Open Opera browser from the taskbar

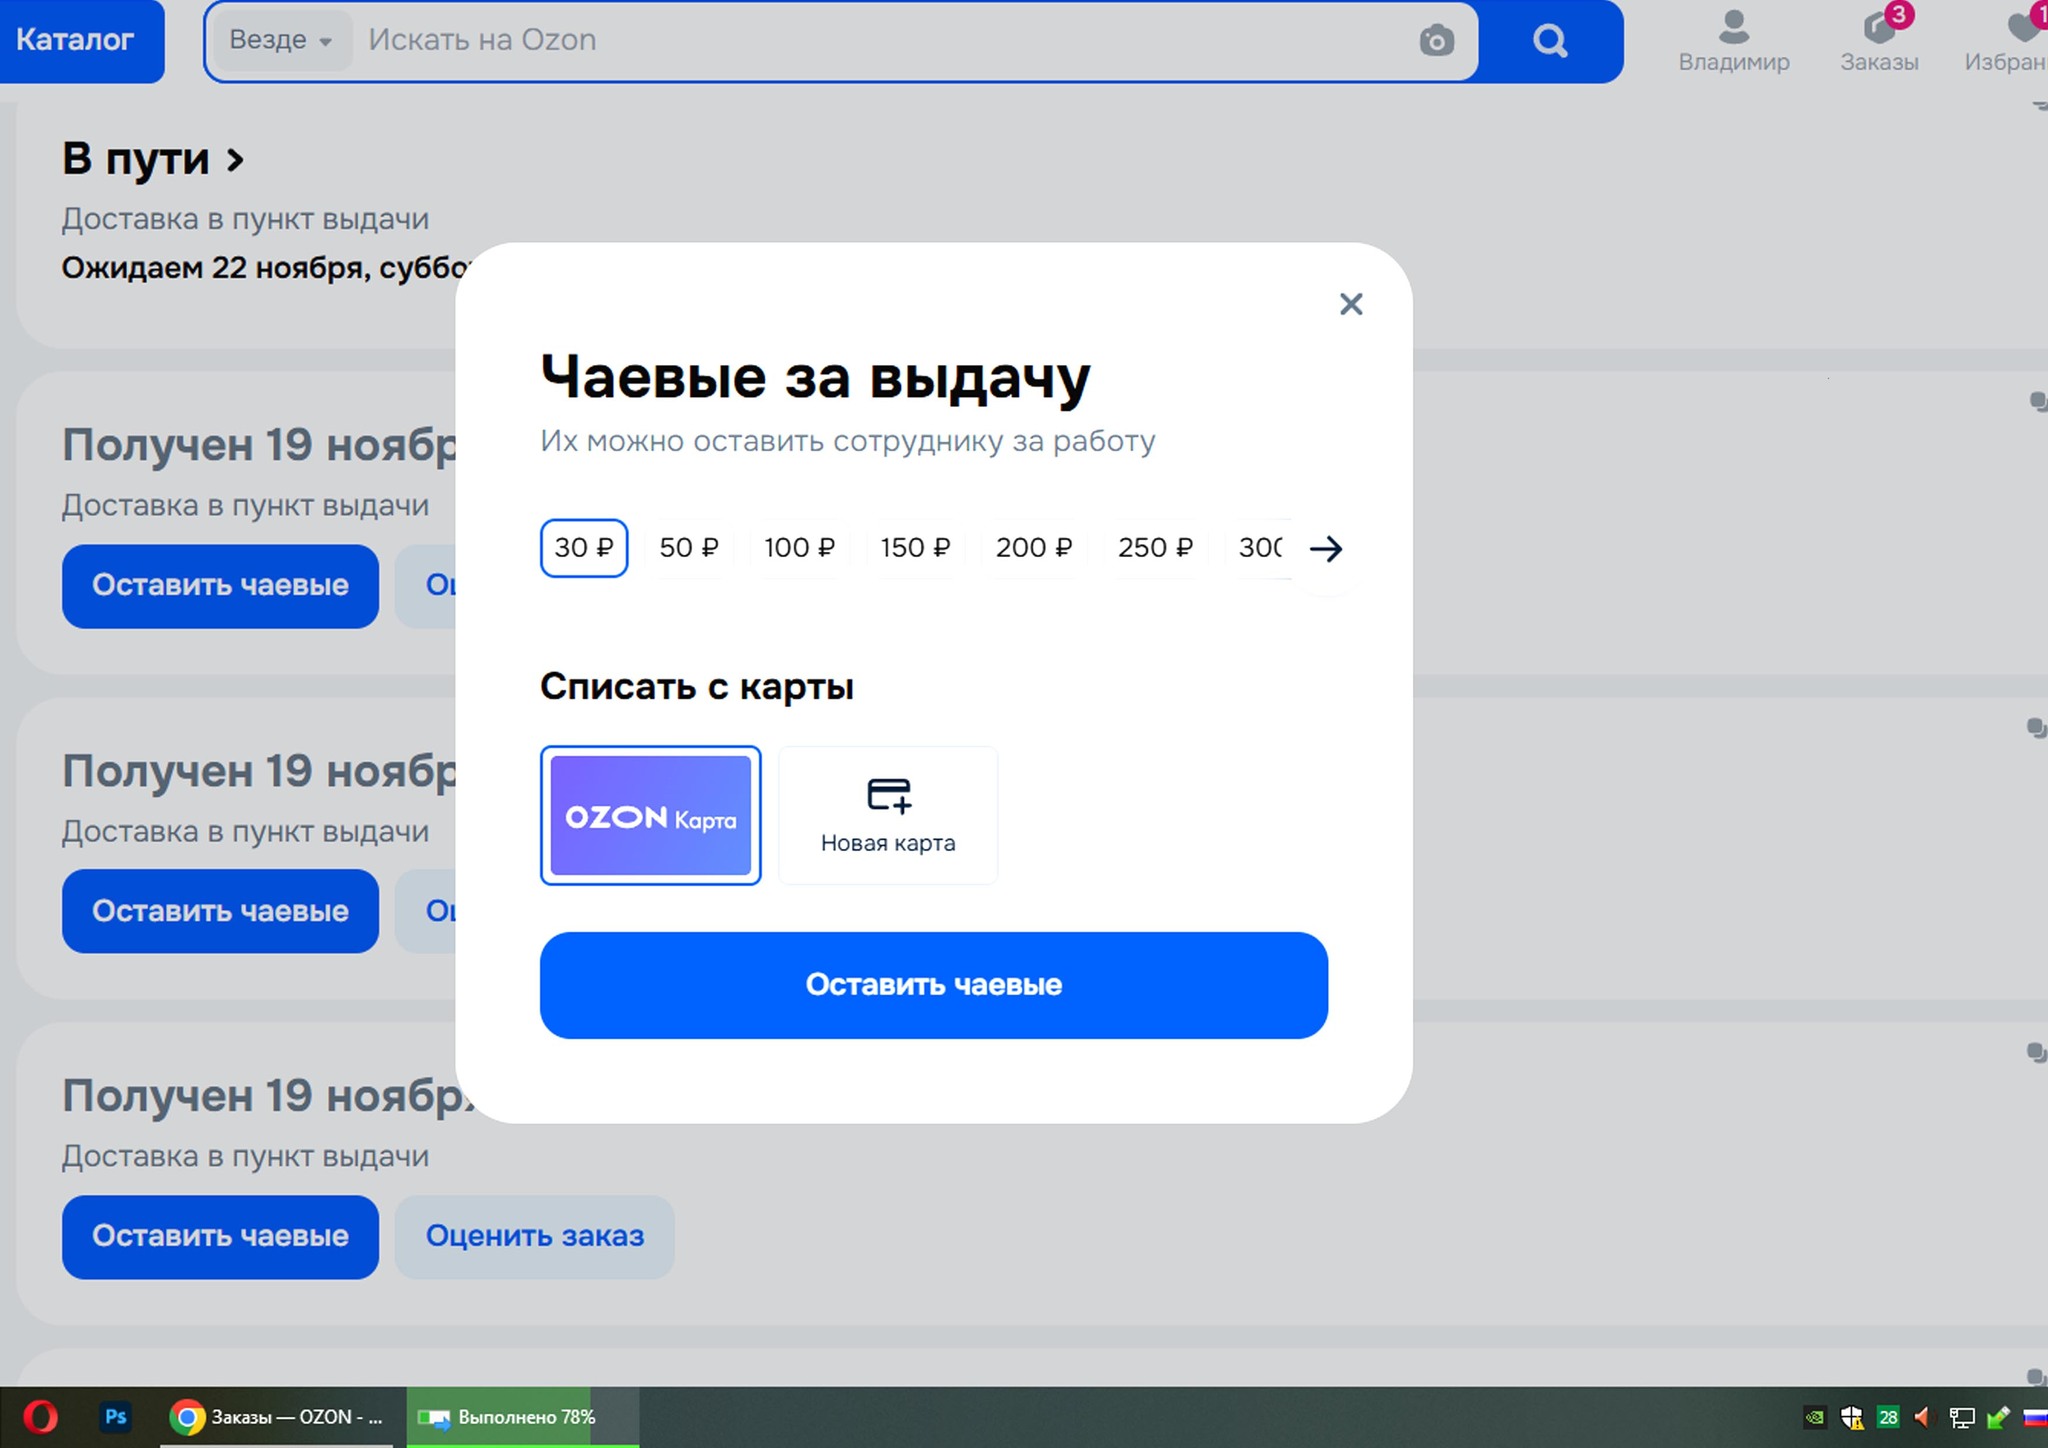pyautogui.click(x=41, y=1417)
